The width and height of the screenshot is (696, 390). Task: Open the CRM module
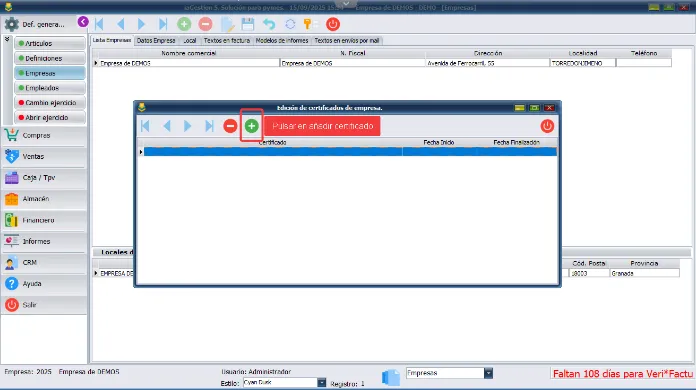(x=44, y=262)
